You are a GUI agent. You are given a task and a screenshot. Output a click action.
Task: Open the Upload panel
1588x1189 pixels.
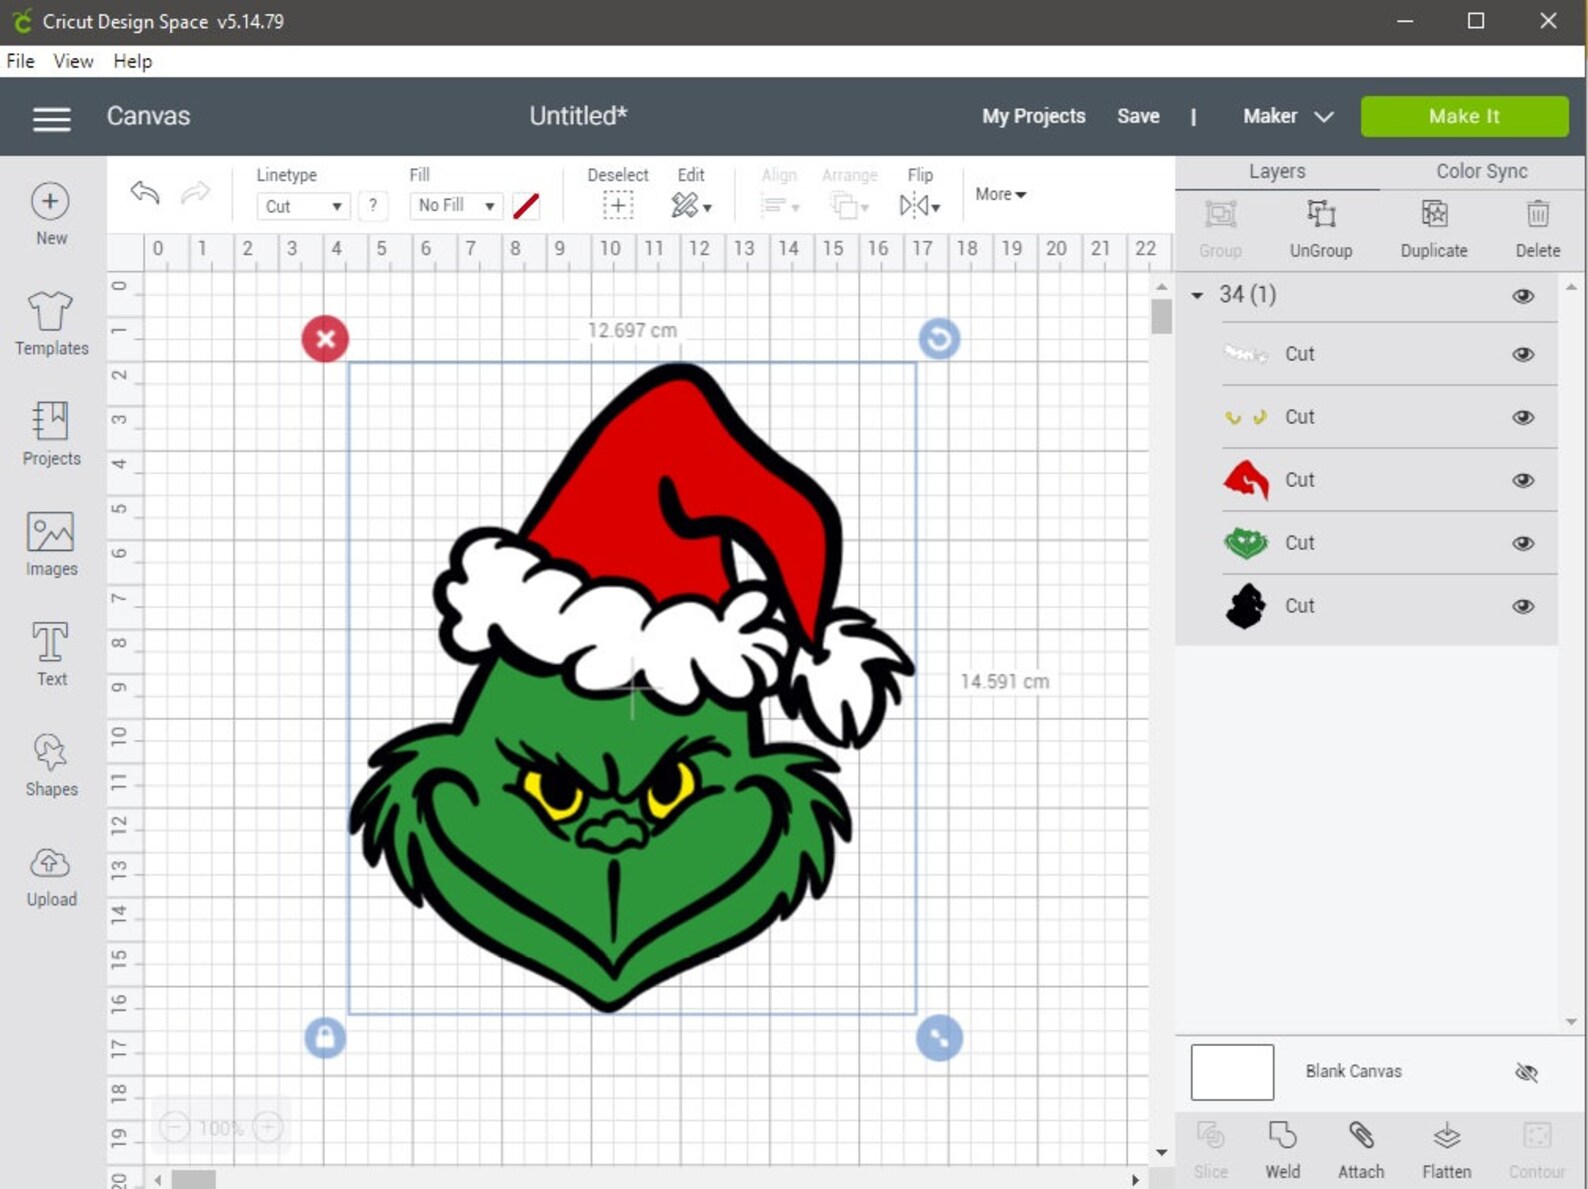(x=50, y=875)
